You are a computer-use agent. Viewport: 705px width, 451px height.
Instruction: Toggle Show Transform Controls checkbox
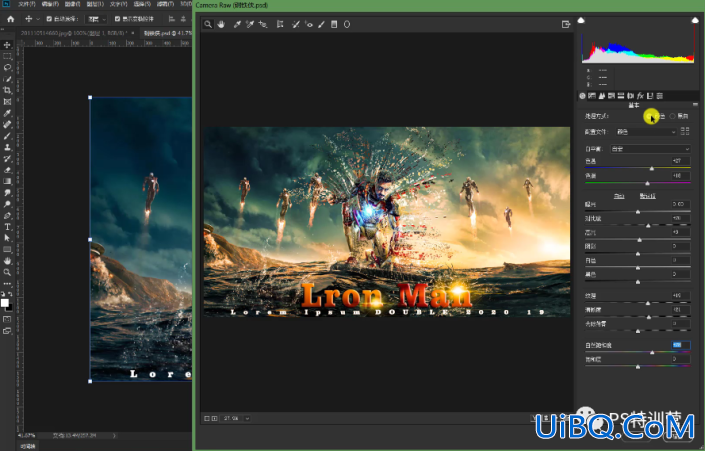(117, 19)
